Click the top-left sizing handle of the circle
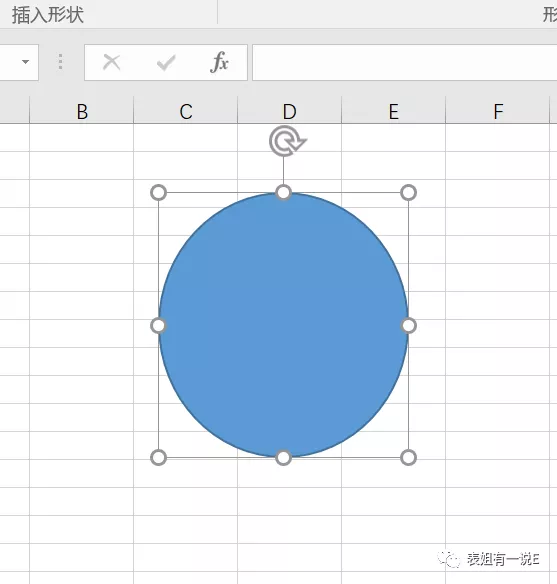The width and height of the screenshot is (557, 584). [159, 193]
